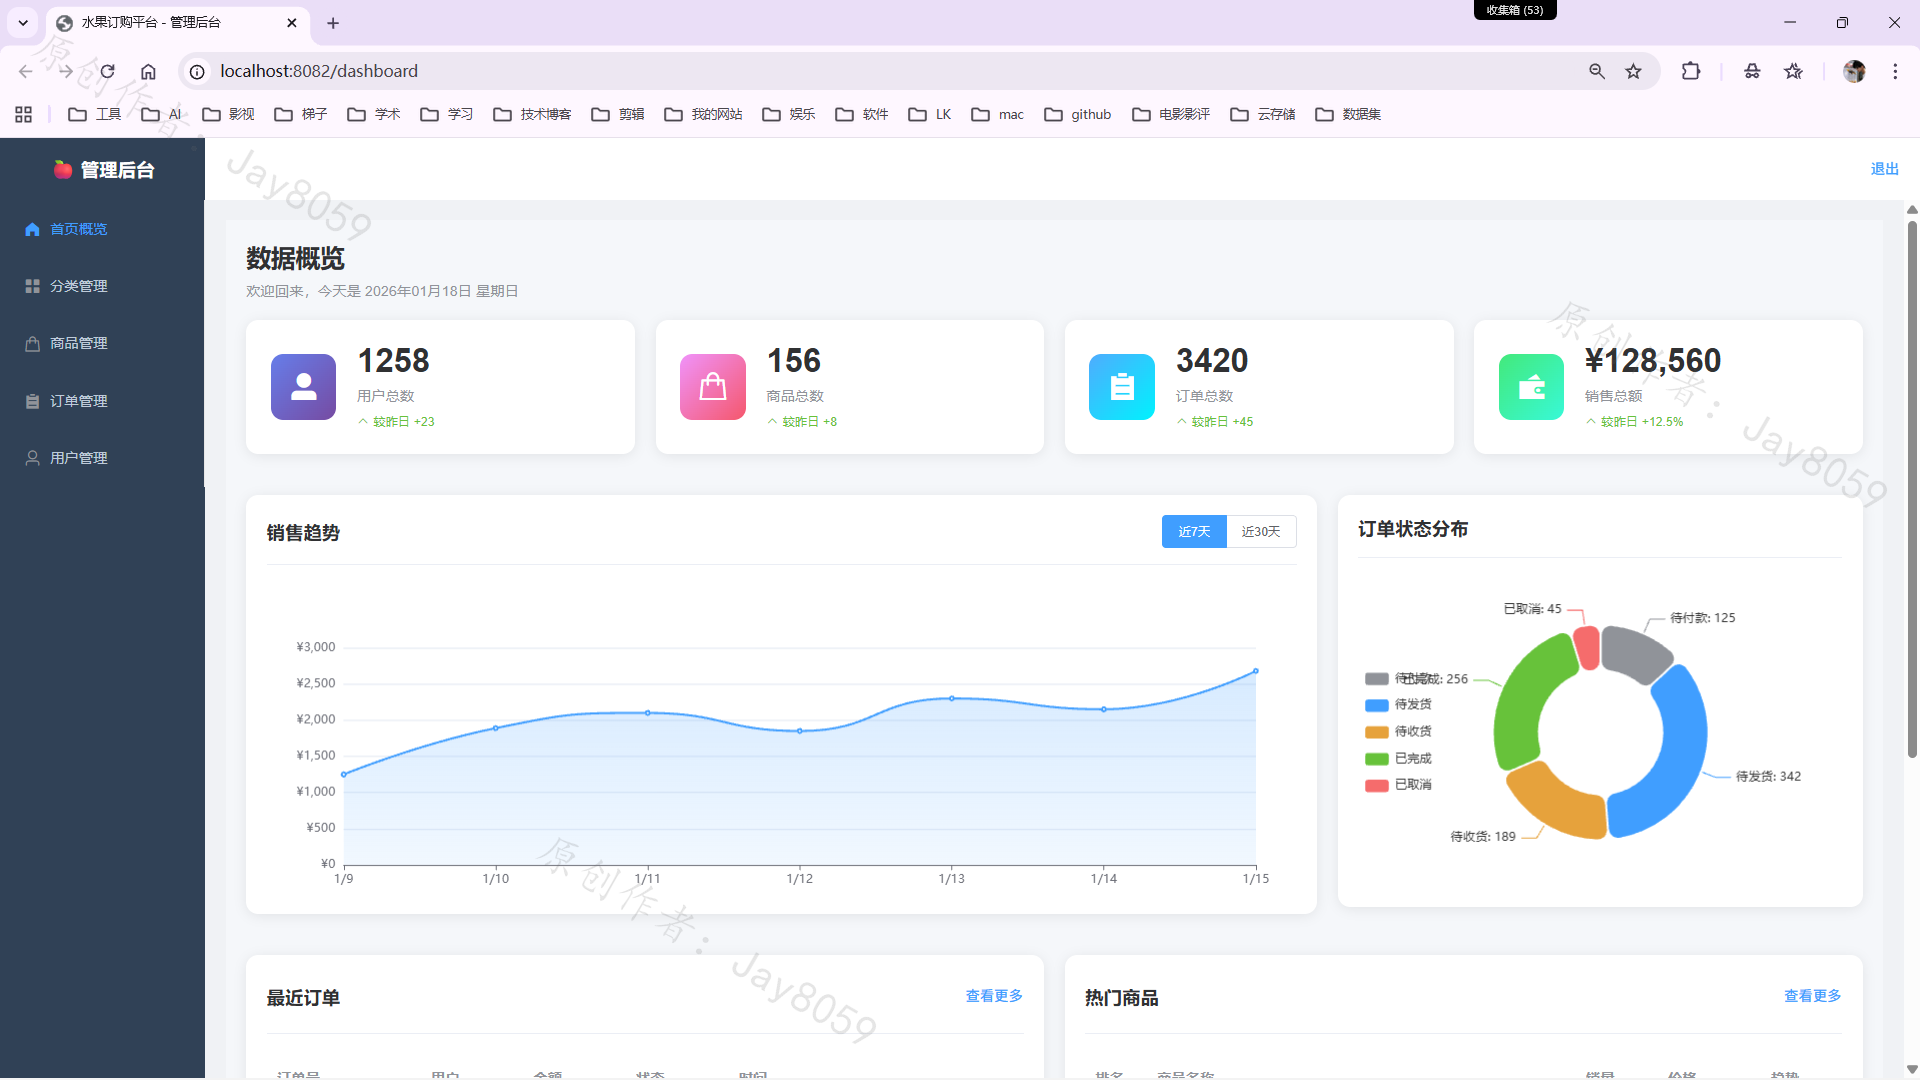Click the scrollbar down arrow

[x=1912, y=1069]
